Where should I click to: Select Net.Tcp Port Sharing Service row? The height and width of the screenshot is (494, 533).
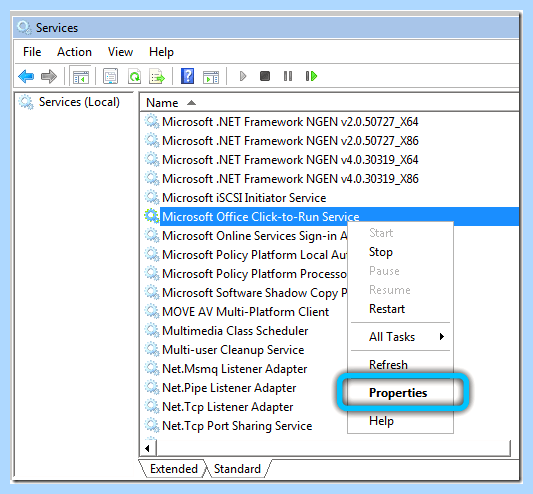pyautogui.click(x=237, y=426)
